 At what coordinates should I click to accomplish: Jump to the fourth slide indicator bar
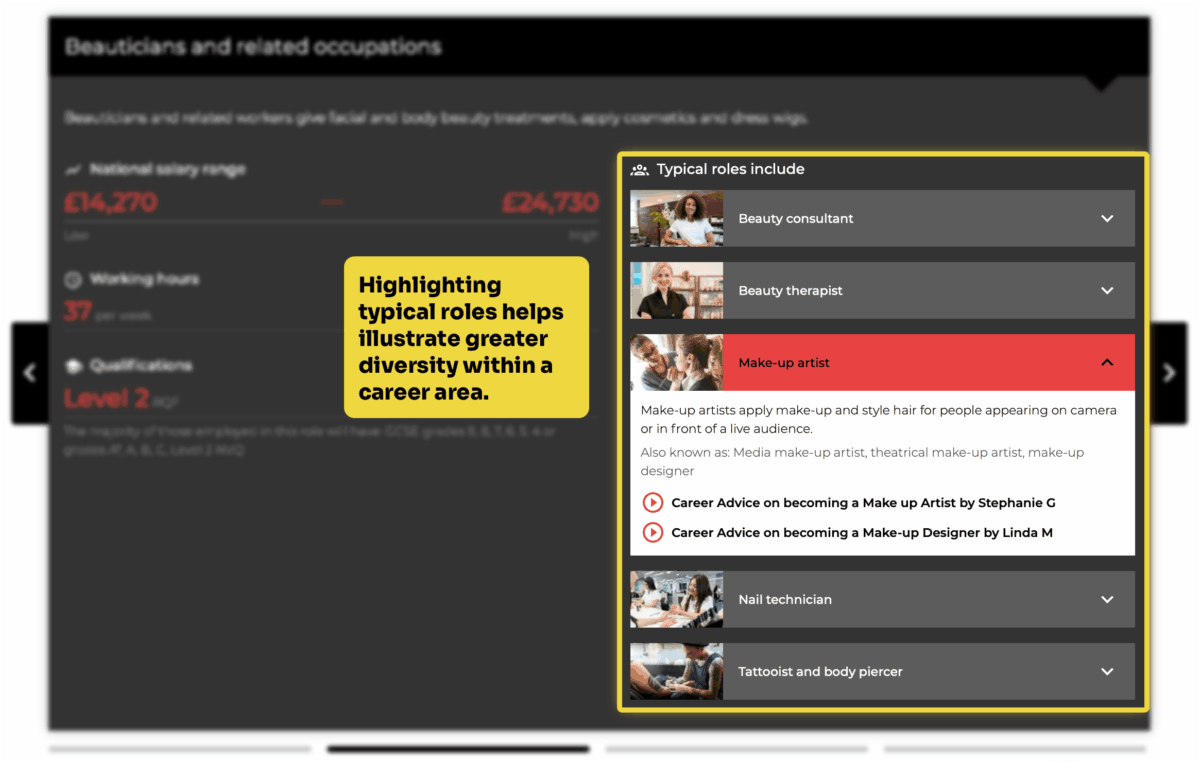tap(1014, 748)
